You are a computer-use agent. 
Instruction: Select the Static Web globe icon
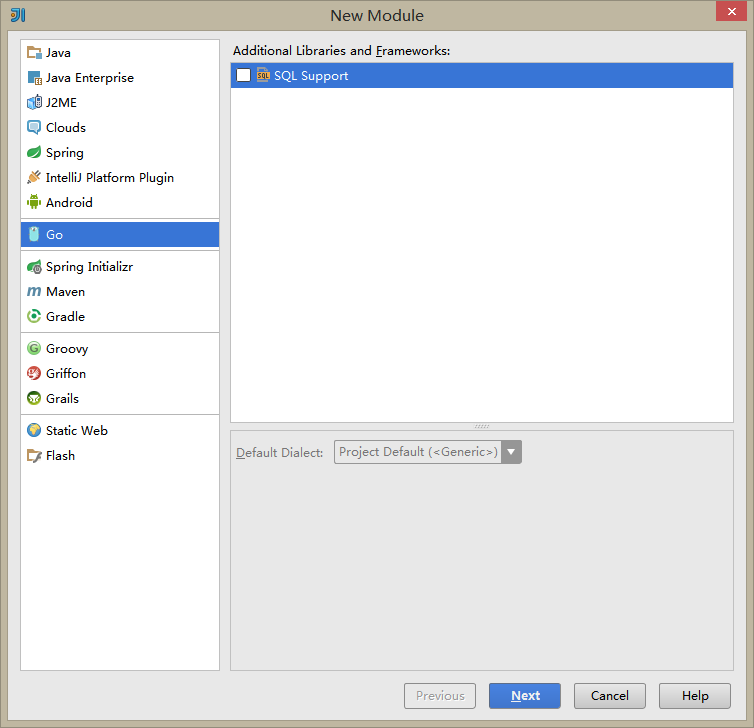click(34, 430)
